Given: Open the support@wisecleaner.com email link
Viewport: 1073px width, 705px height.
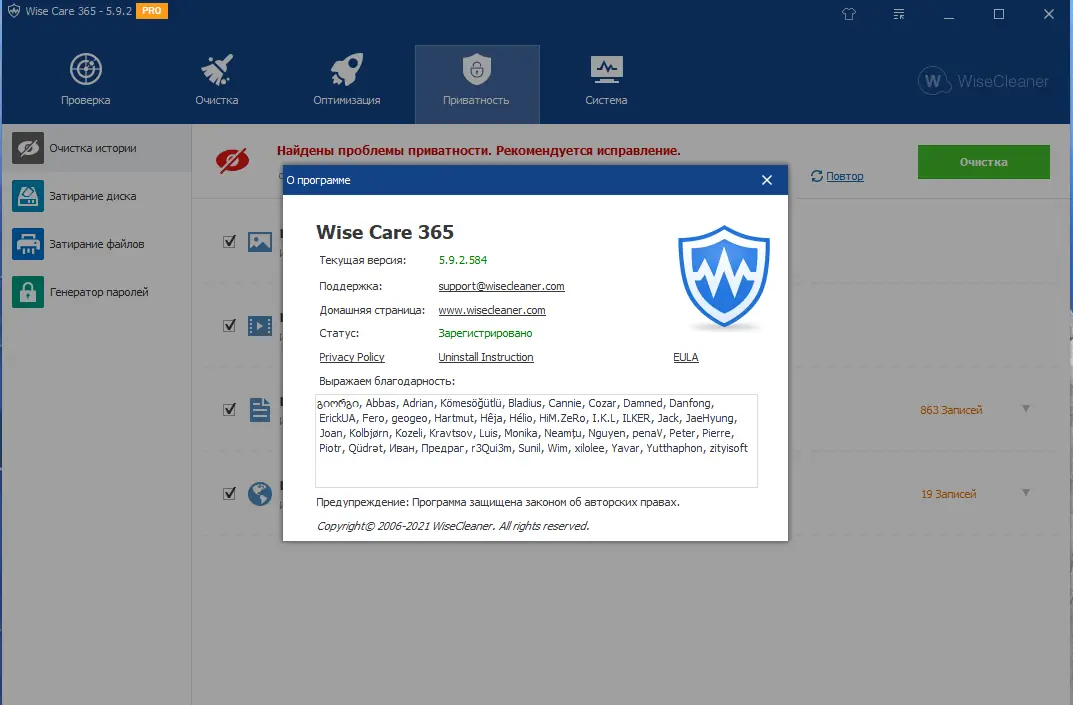Looking at the screenshot, I should (x=502, y=286).
